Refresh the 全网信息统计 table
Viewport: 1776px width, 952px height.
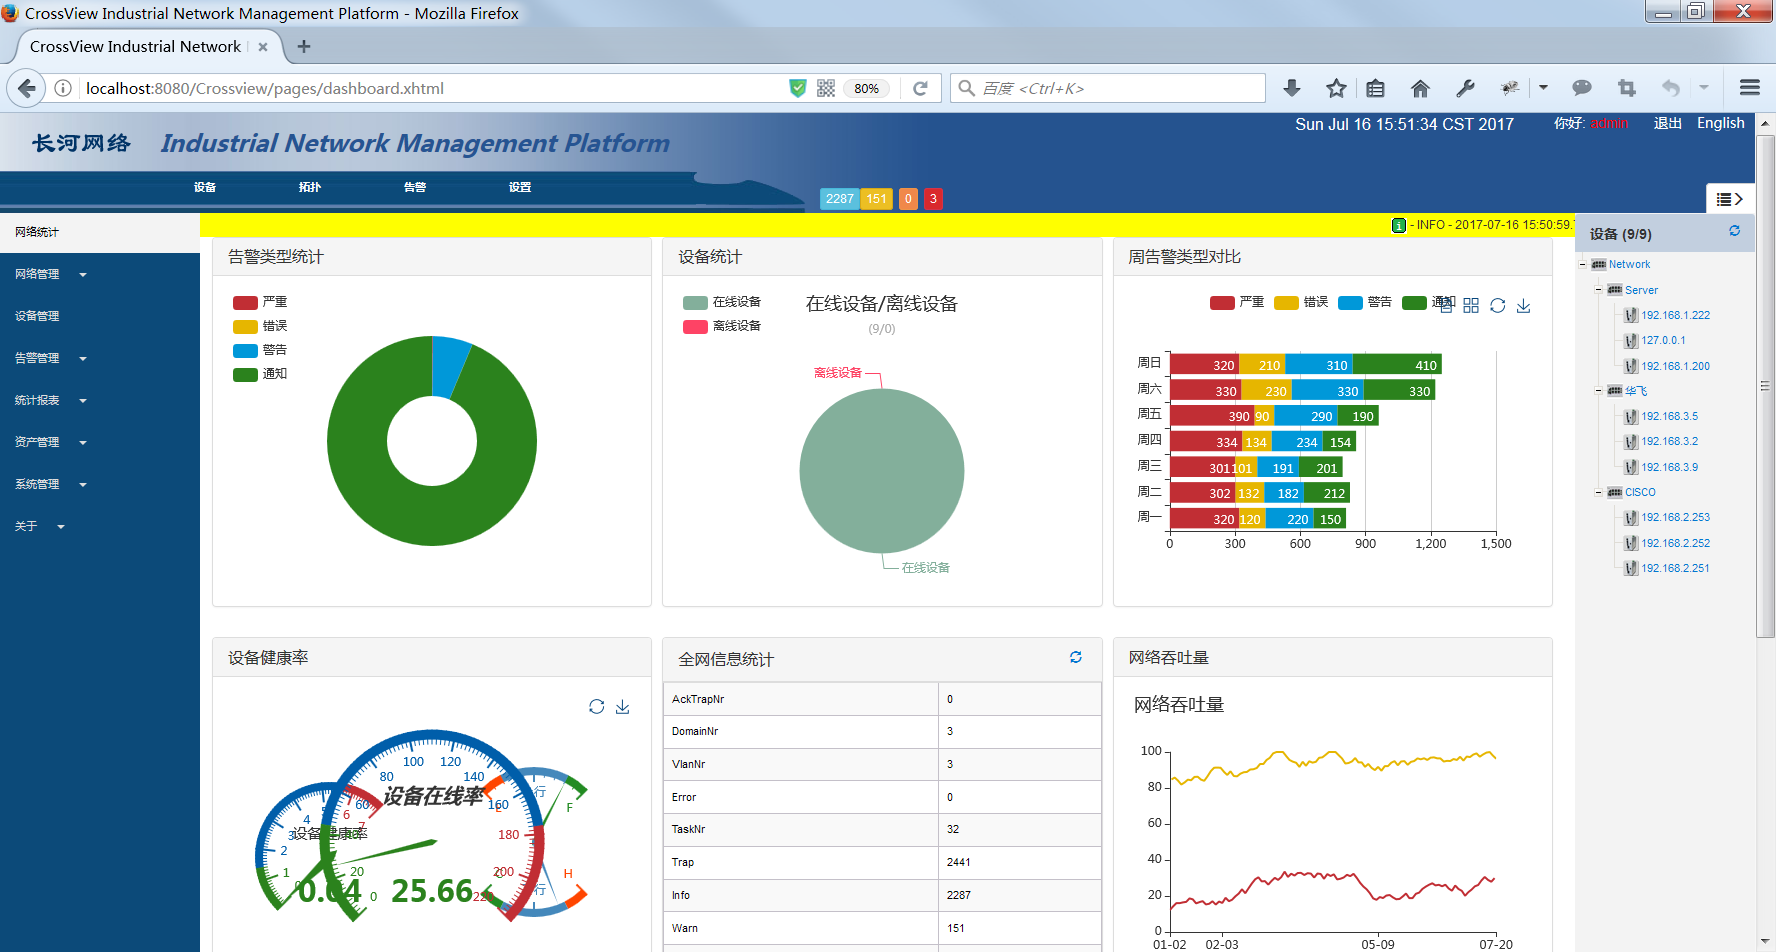point(1075,658)
